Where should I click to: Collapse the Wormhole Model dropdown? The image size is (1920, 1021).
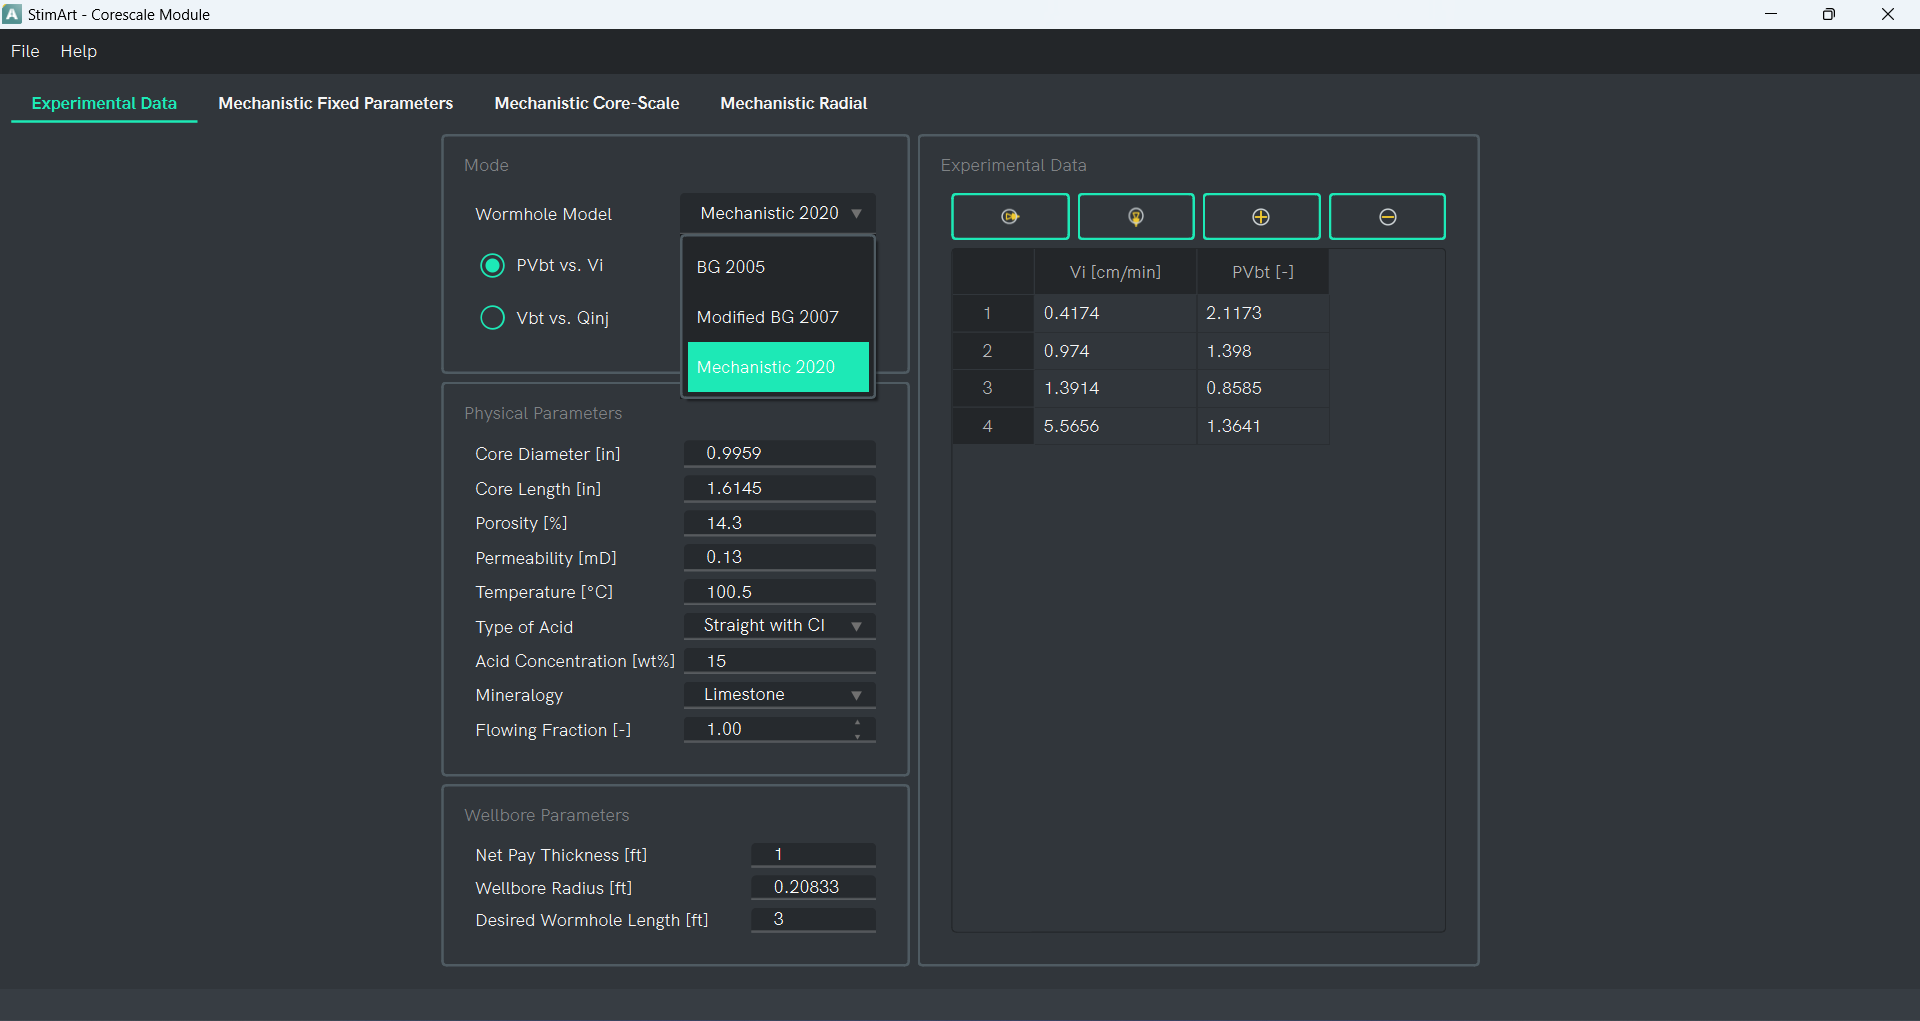tap(778, 213)
